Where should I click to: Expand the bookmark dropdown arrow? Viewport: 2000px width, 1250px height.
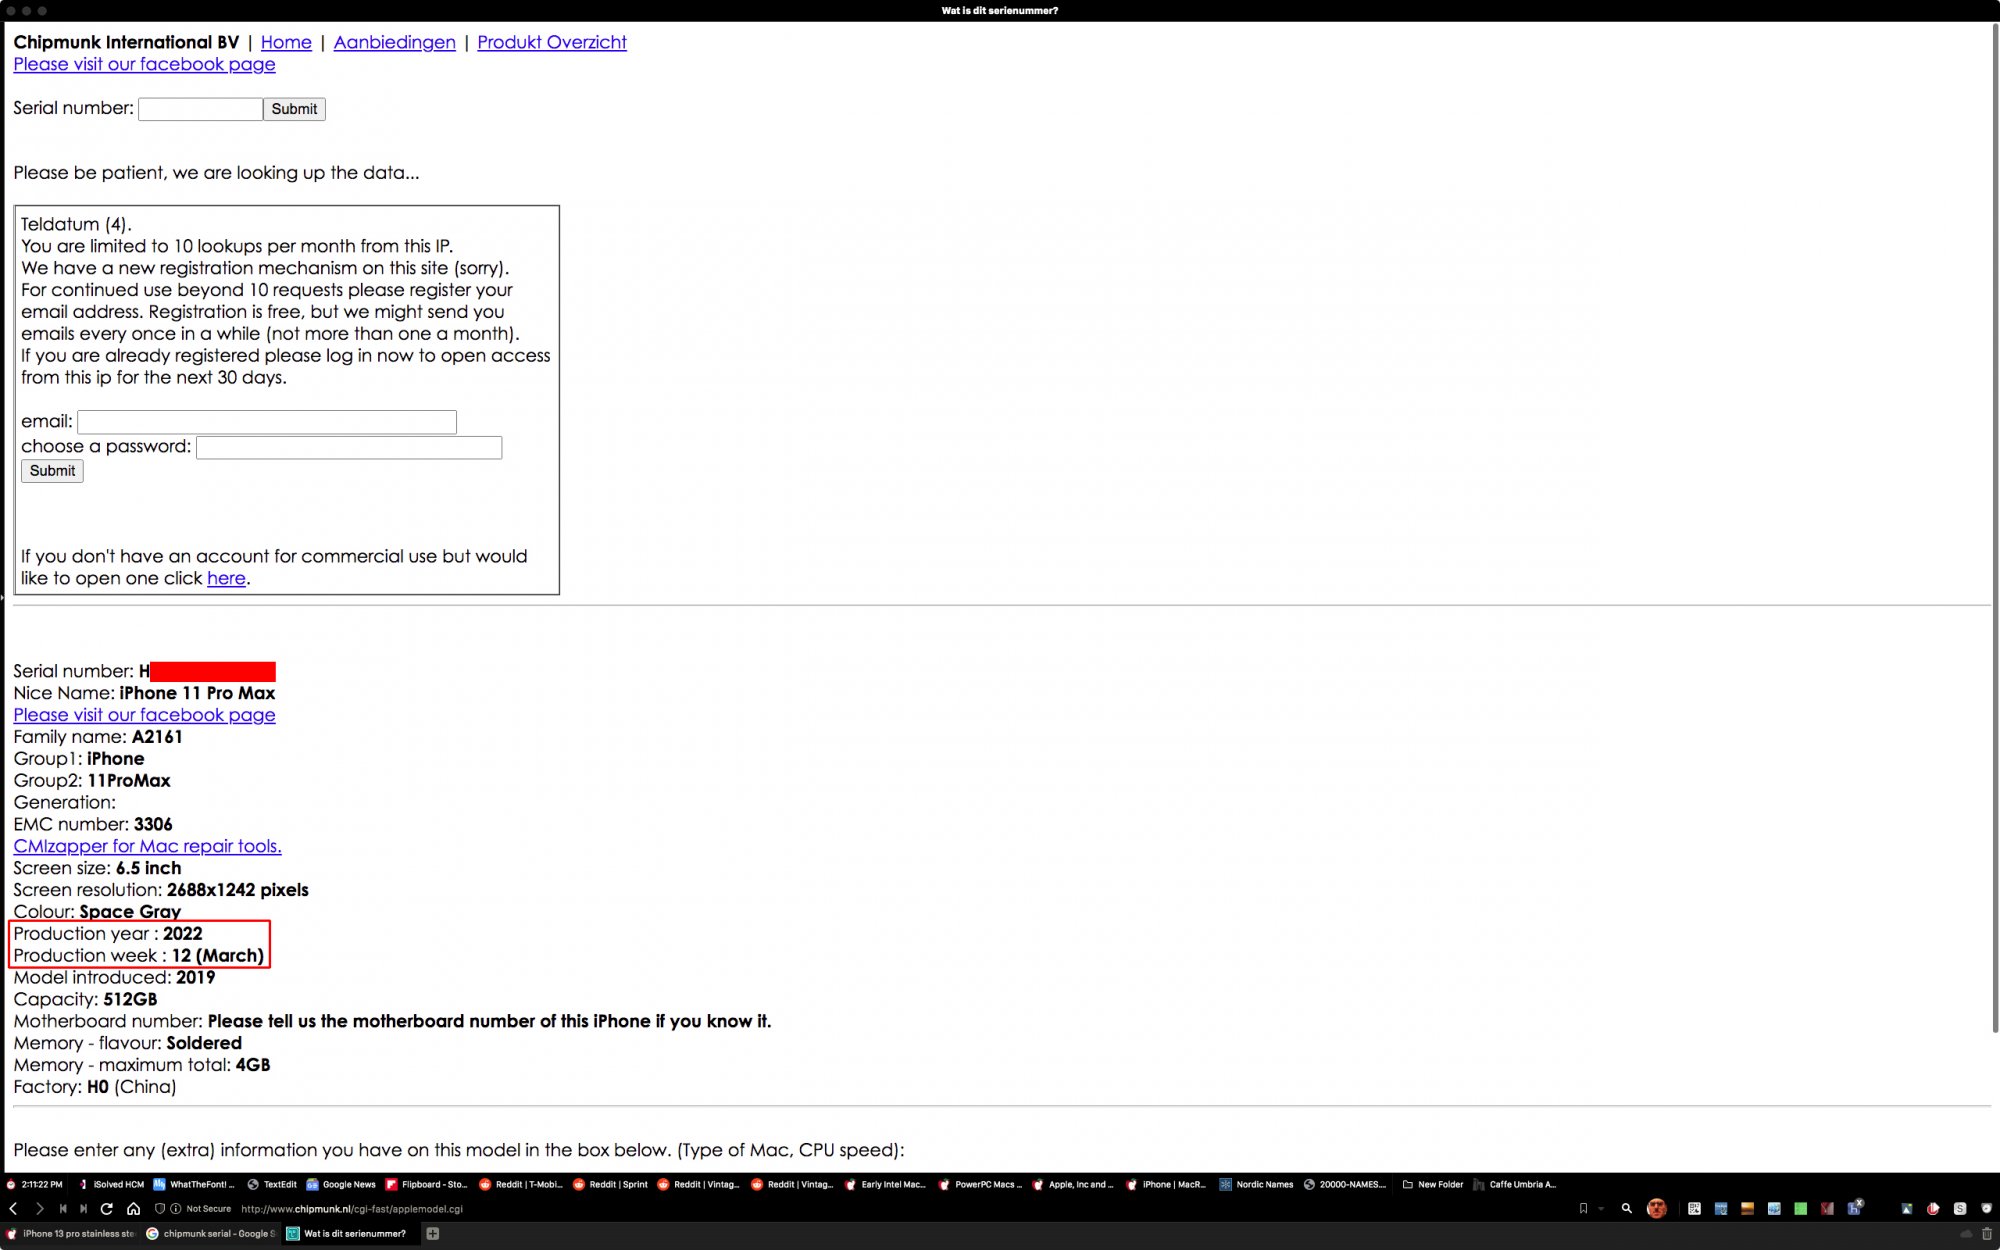[x=1601, y=1209]
